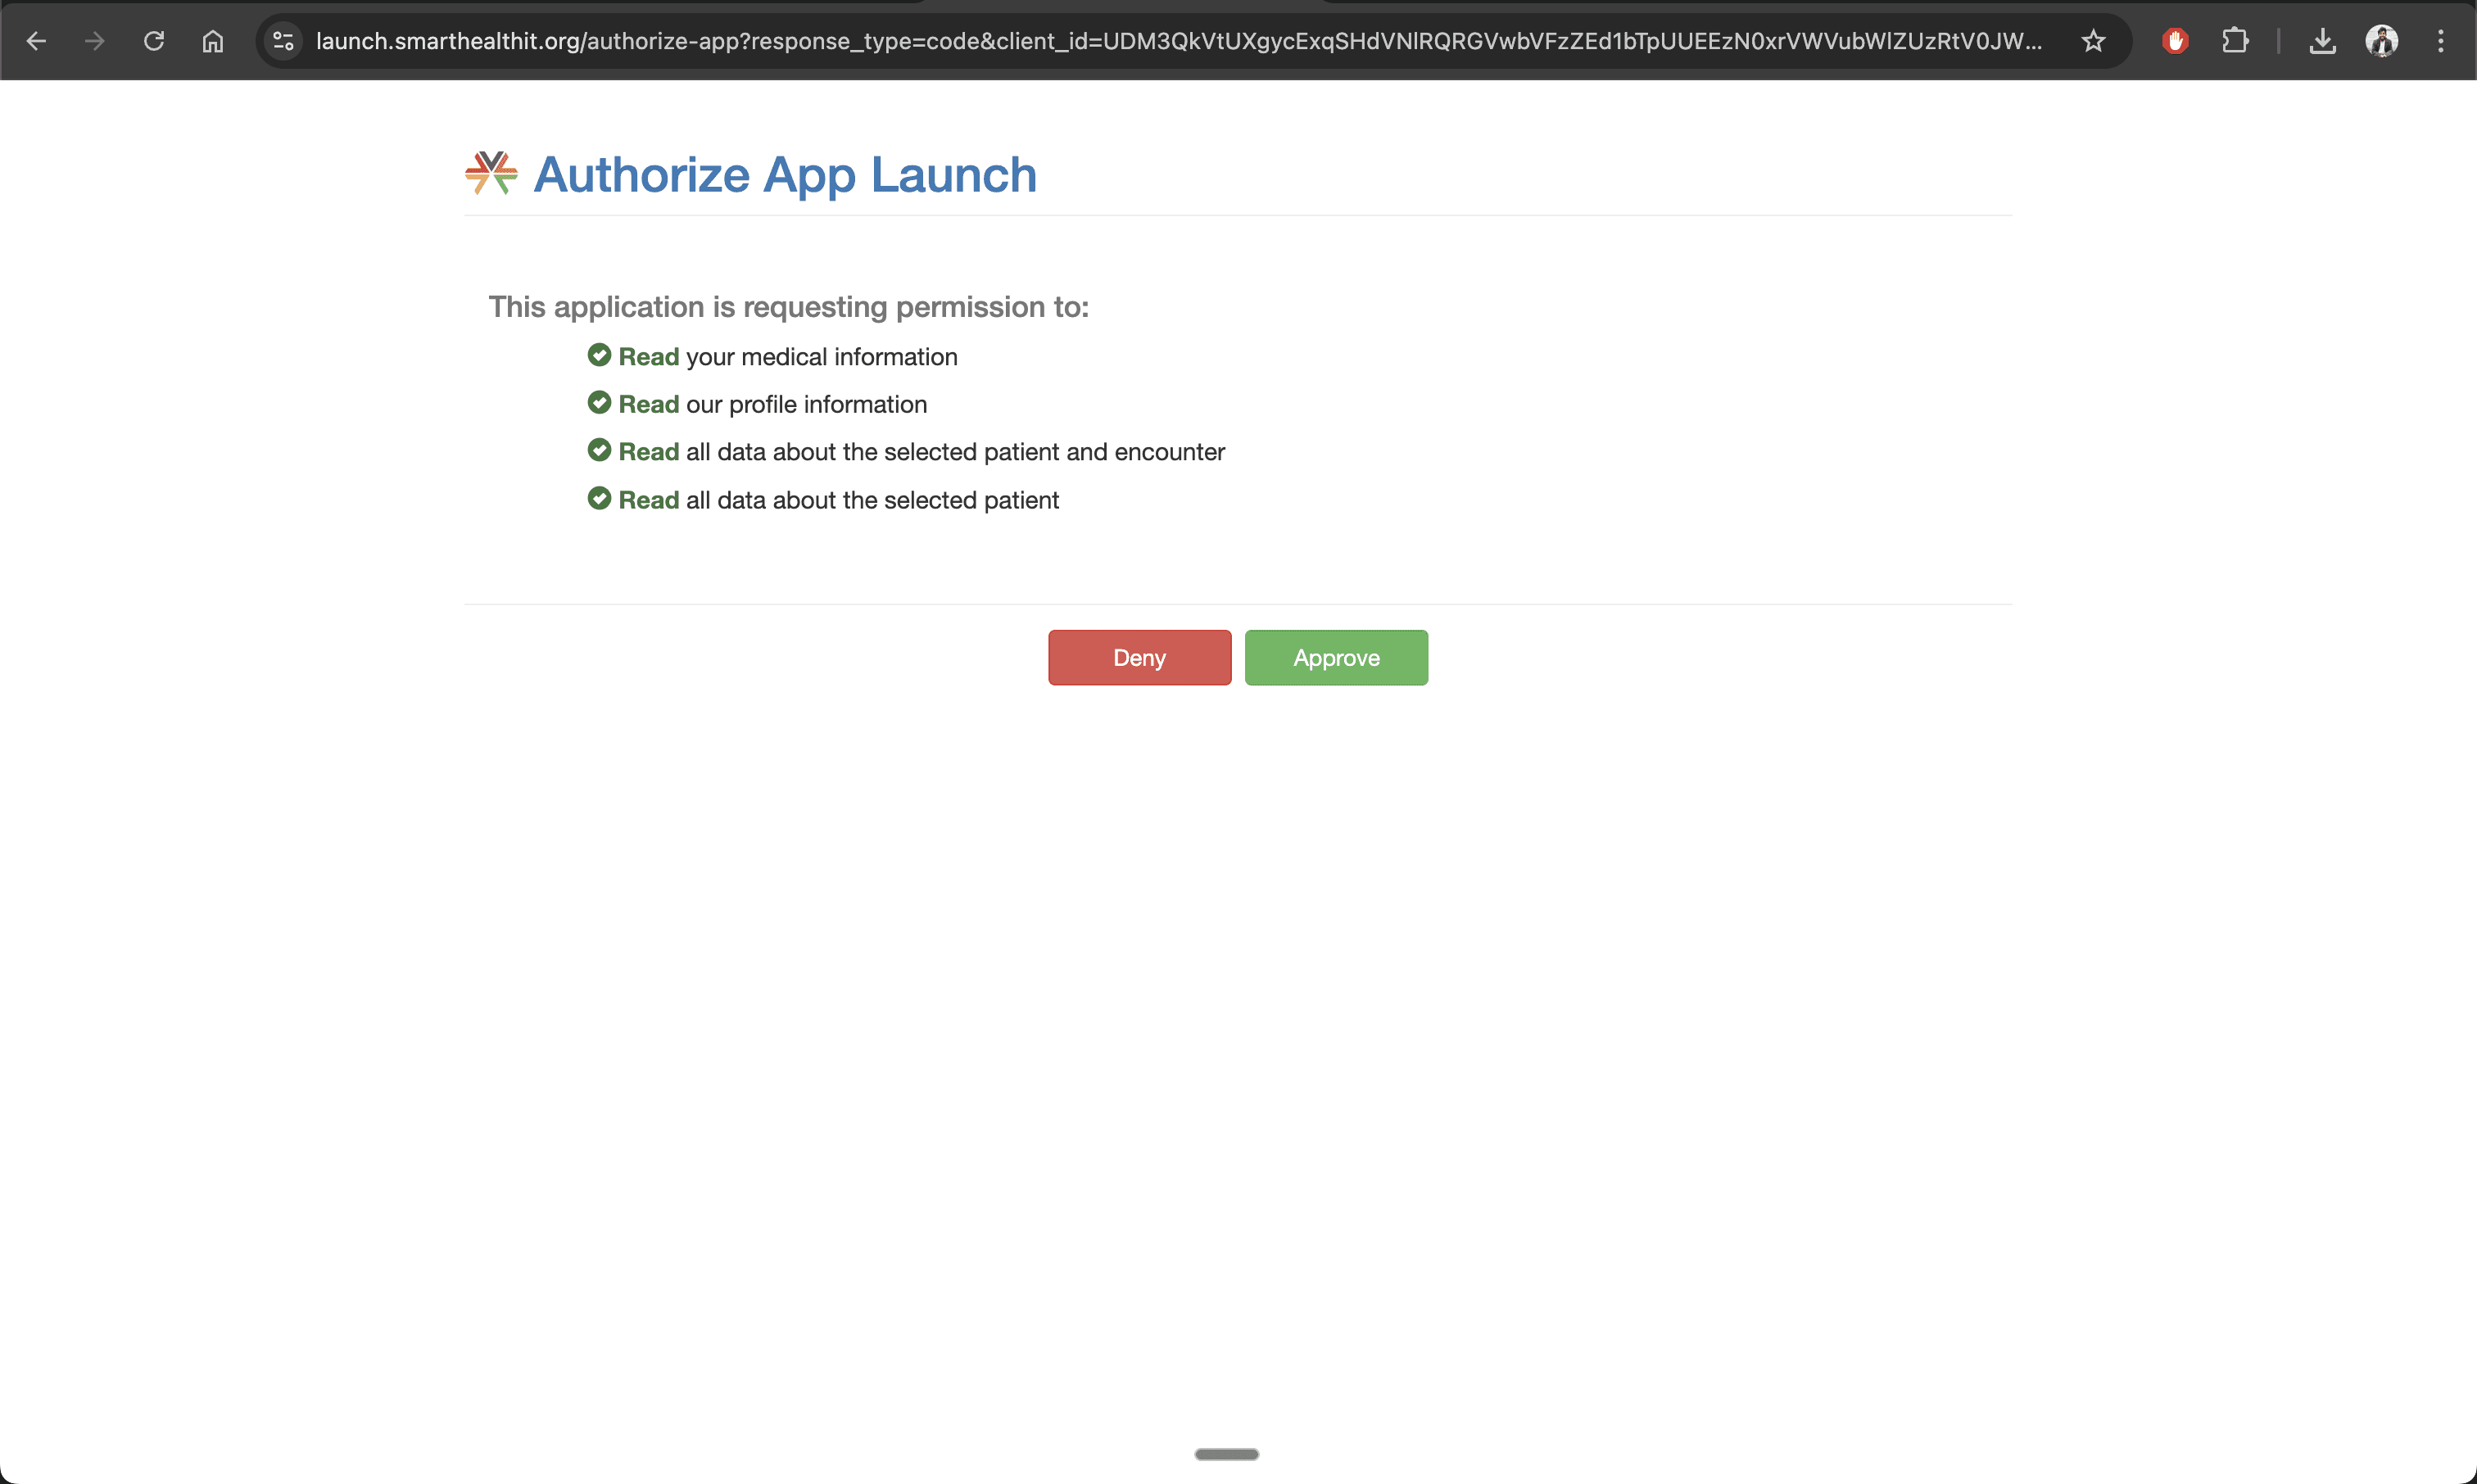
Task: Open the browser extensions menu
Action: [2235, 41]
